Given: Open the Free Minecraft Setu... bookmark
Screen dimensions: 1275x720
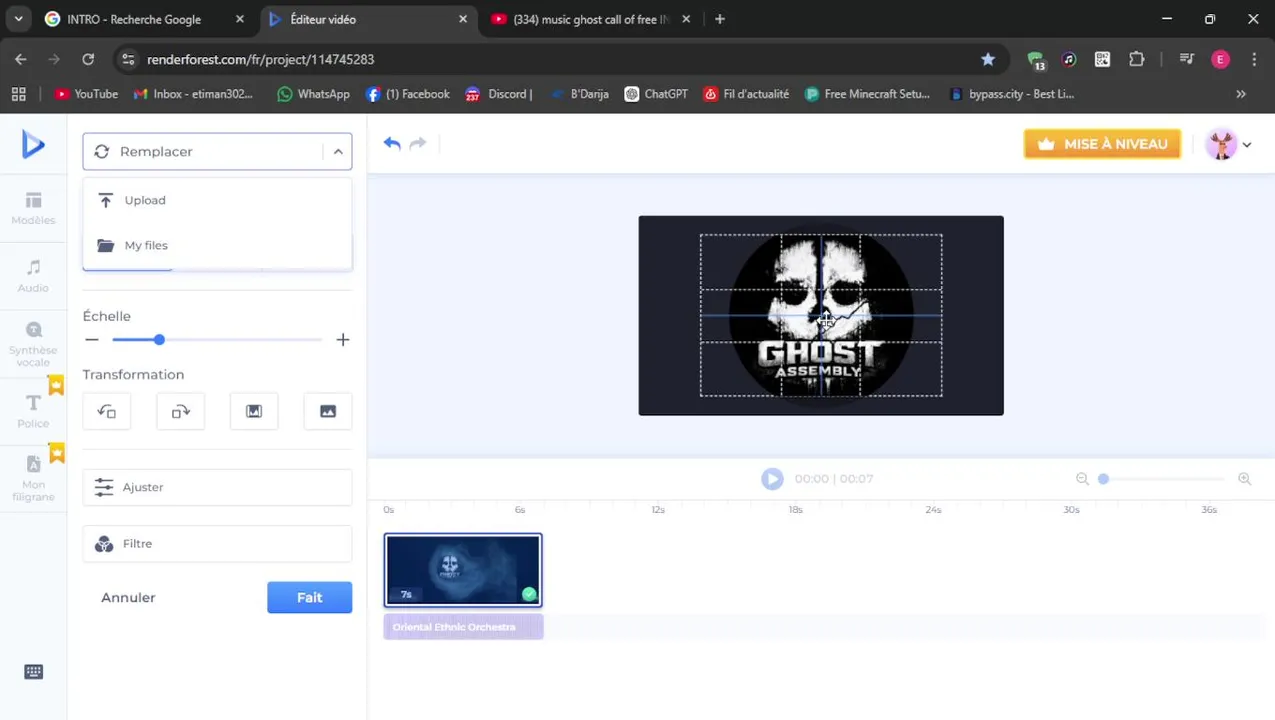Looking at the screenshot, I should pos(867,94).
